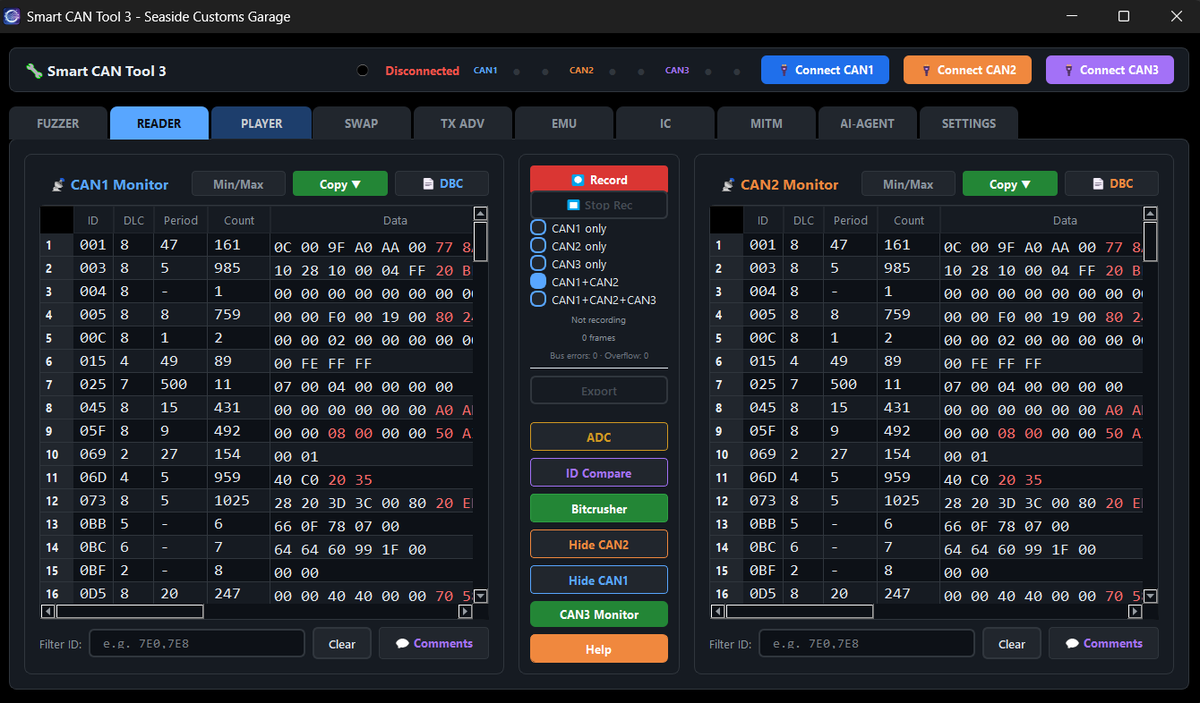Open the DBC file in CAN2 Monitor
Screen dimensions: 1200x703
pyautogui.click(x=1111, y=183)
